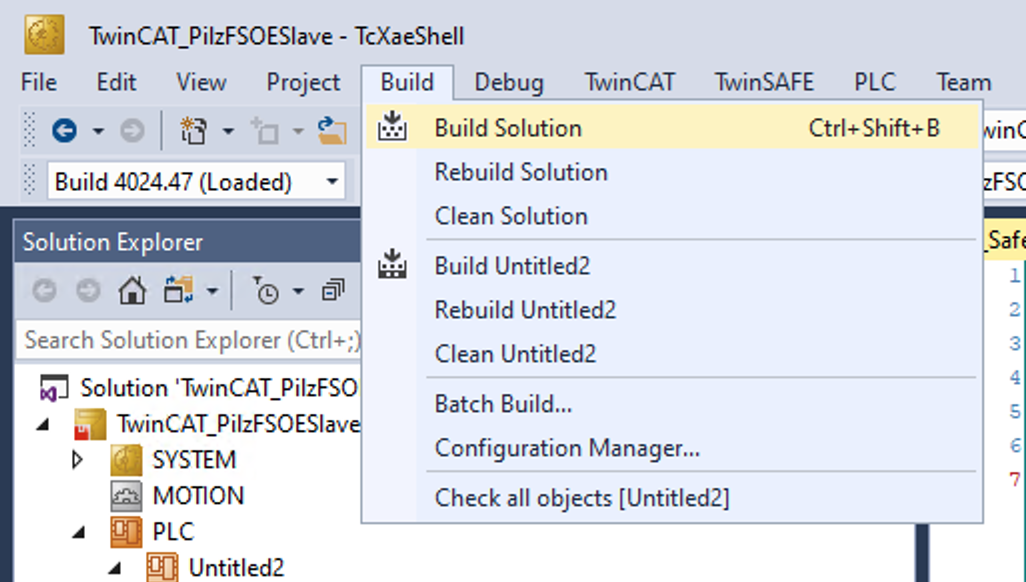Click the New Project toolbar icon
This screenshot has height=582, width=1026.
pos(194,131)
